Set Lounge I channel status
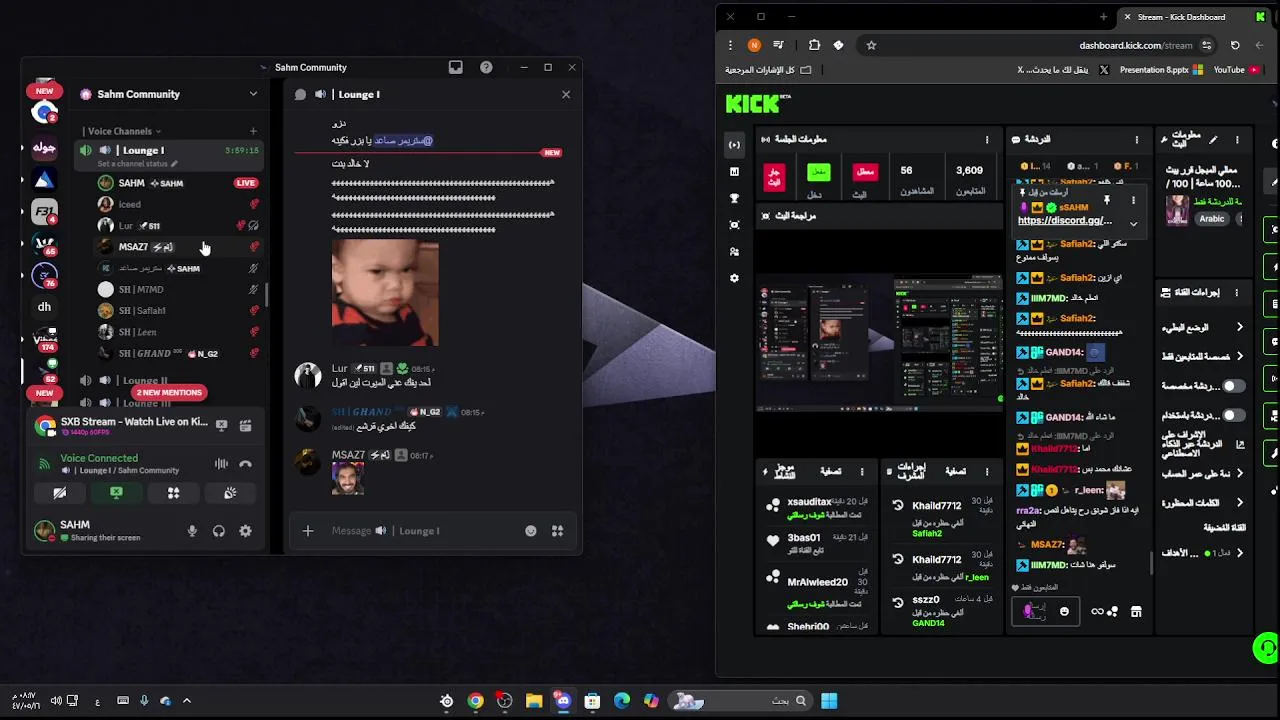Screen dimensions: 1280x720 [138, 164]
